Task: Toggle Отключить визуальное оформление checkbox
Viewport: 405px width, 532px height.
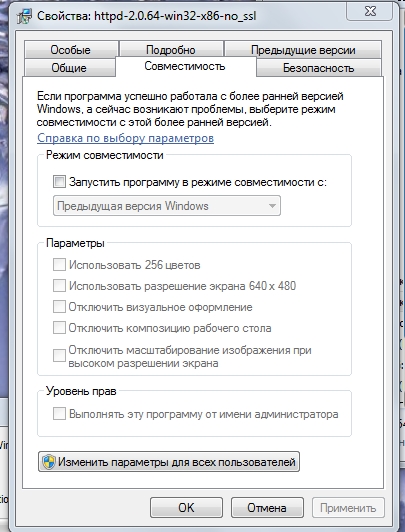Action: [x=59, y=307]
